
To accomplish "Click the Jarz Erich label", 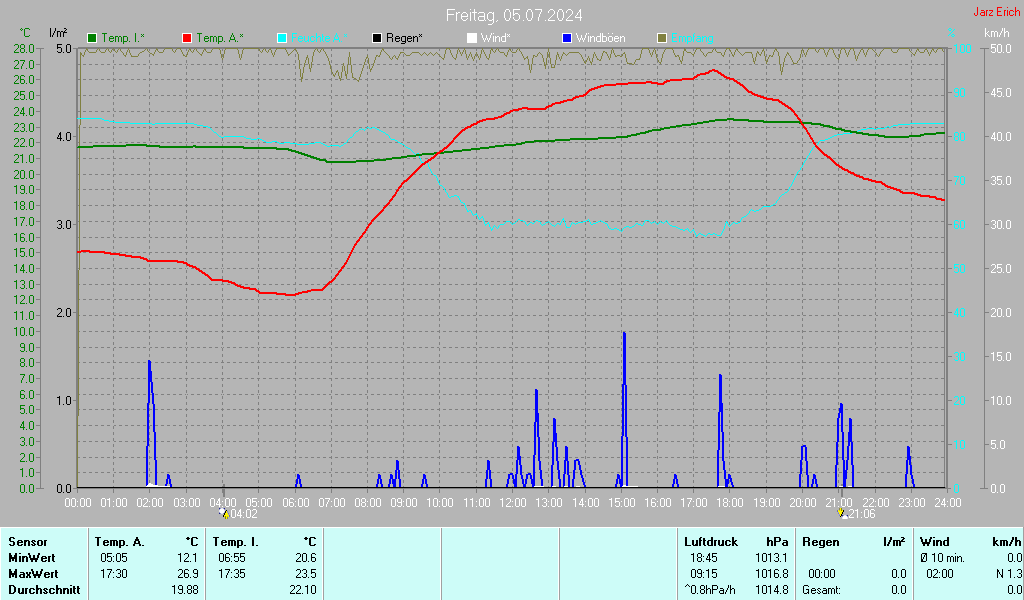I will click(x=997, y=12).
